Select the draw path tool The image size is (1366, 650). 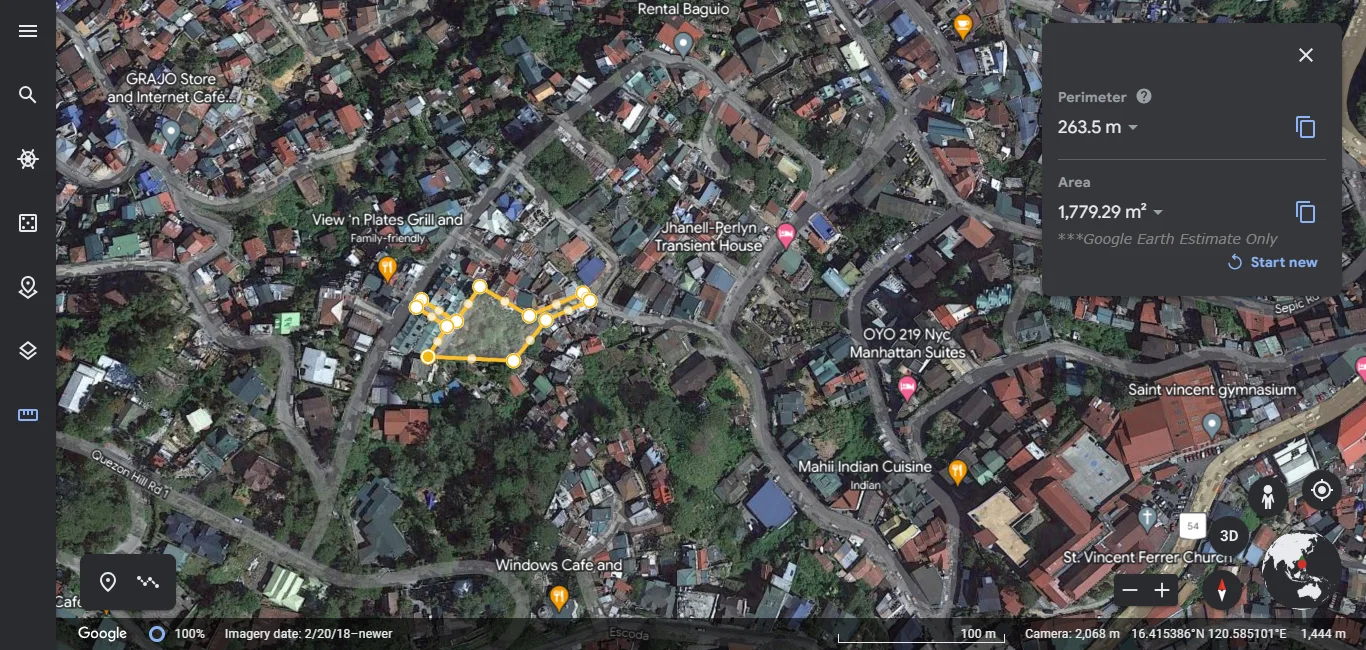[147, 582]
